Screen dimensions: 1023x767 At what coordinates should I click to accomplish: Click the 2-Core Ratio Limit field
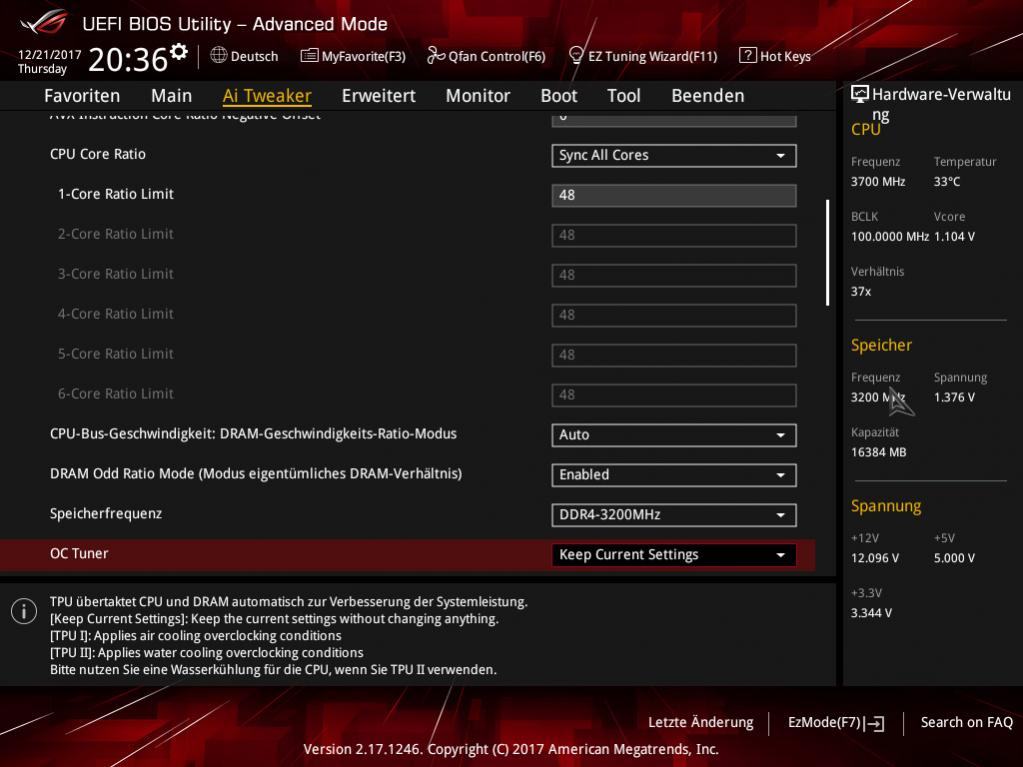click(674, 235)
